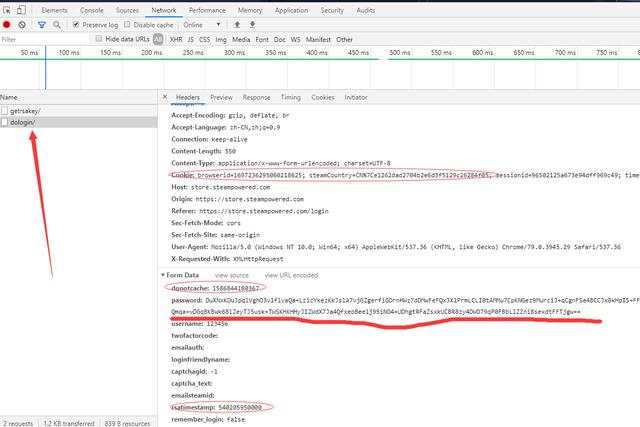This screenshot has height=427, width=640.
Task: Filter requests by Doc
Action: [280, 40]
